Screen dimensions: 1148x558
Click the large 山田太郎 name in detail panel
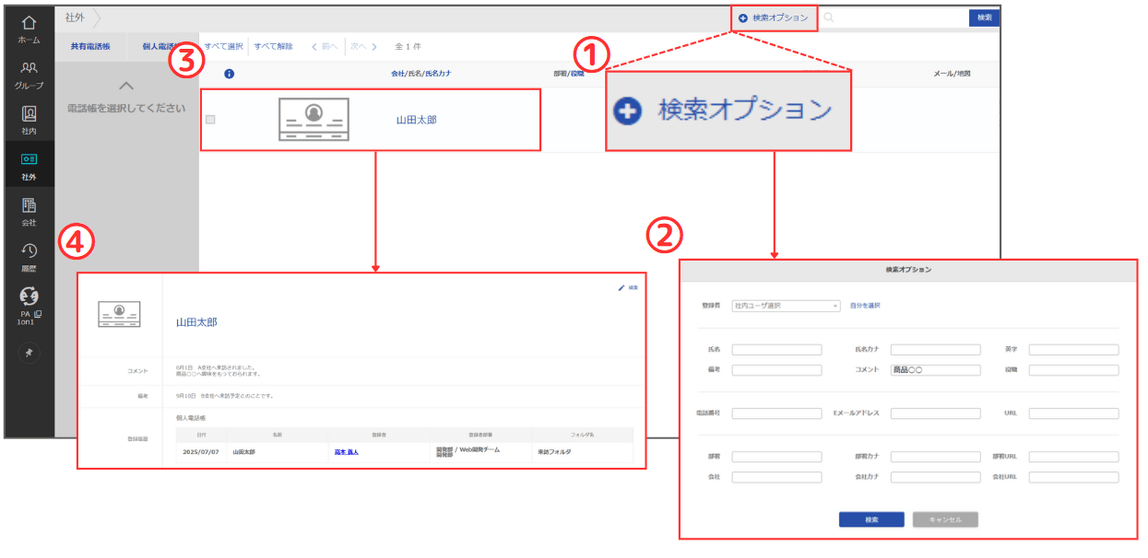click(x=197, y=321)
